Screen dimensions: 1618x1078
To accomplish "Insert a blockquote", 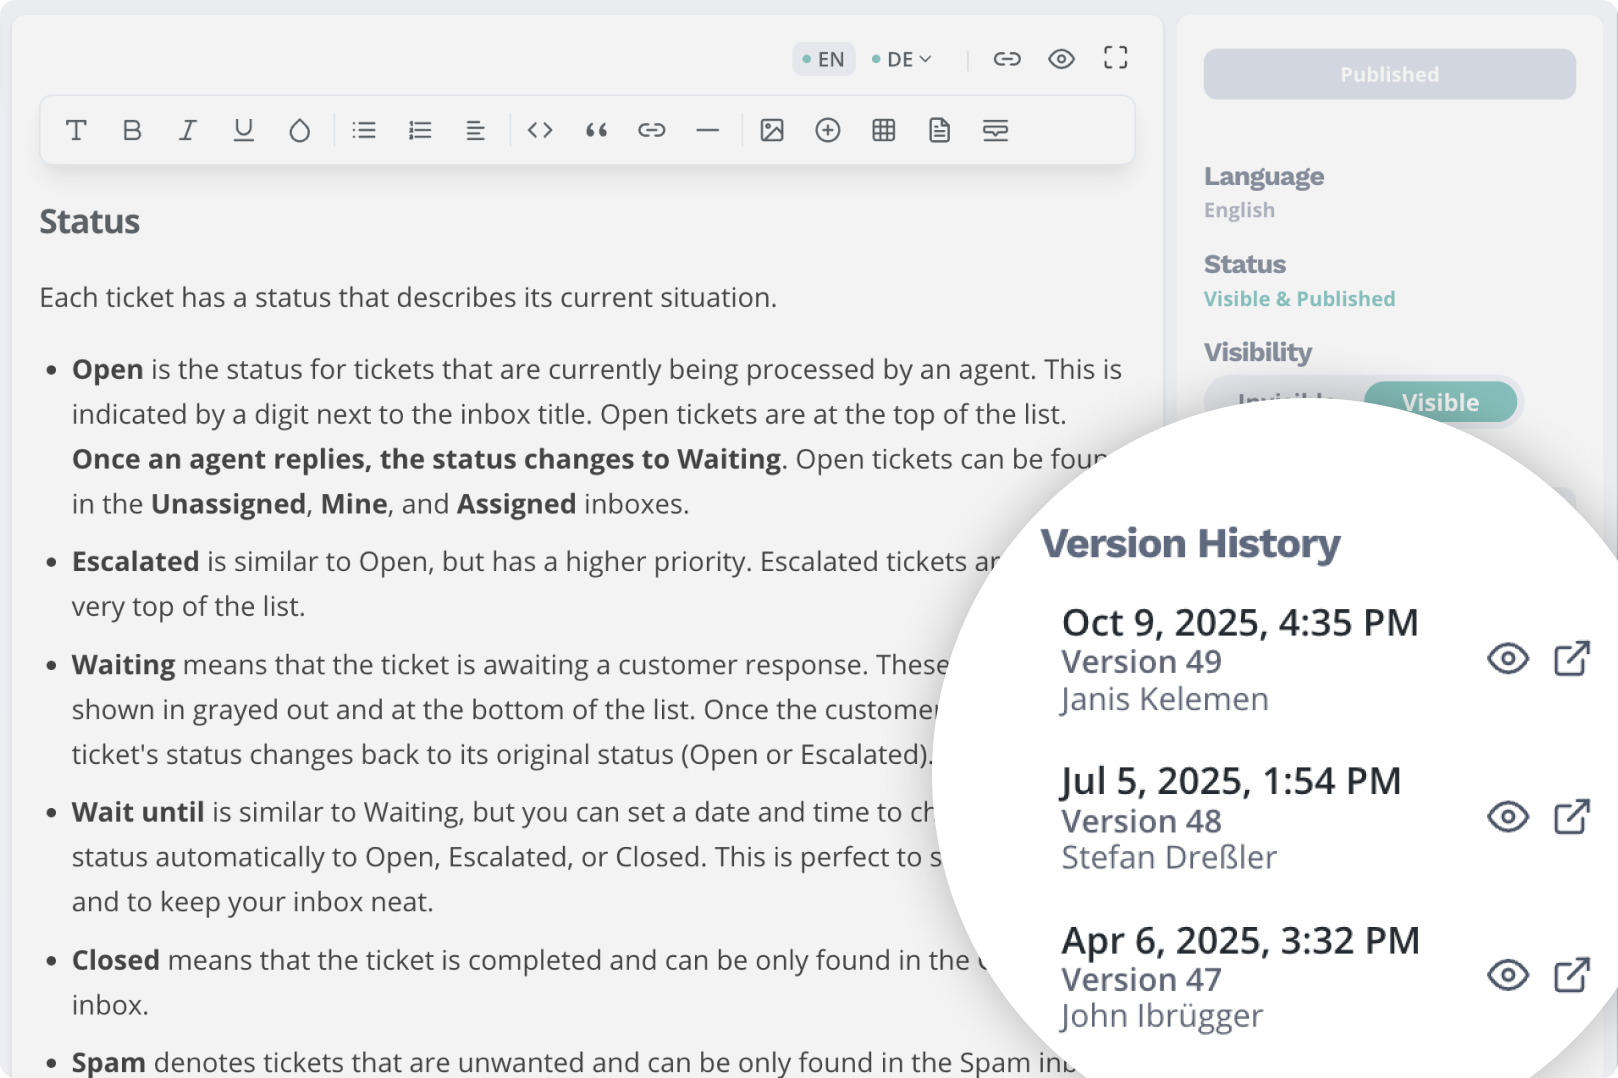I will pyautogui.click(x=596, y=130).
